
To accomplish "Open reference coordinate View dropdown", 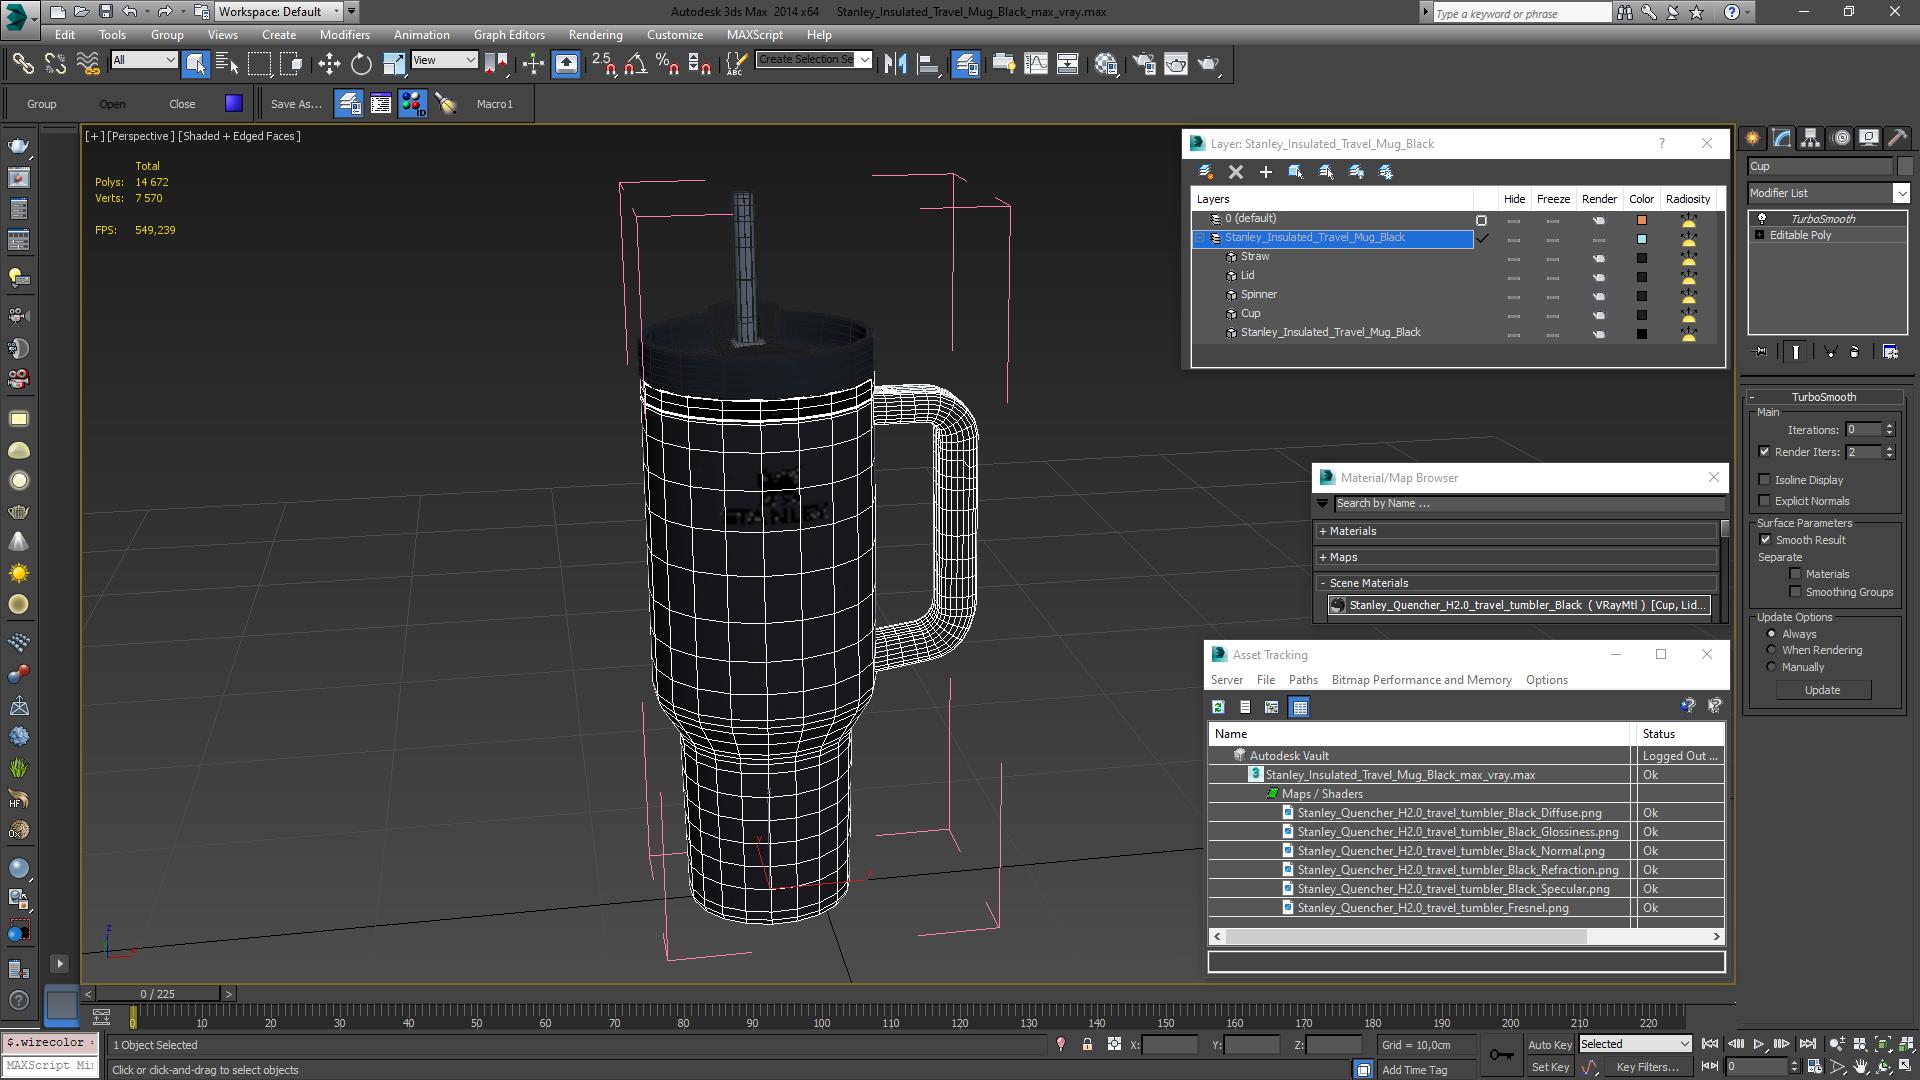I will point(444,60).
